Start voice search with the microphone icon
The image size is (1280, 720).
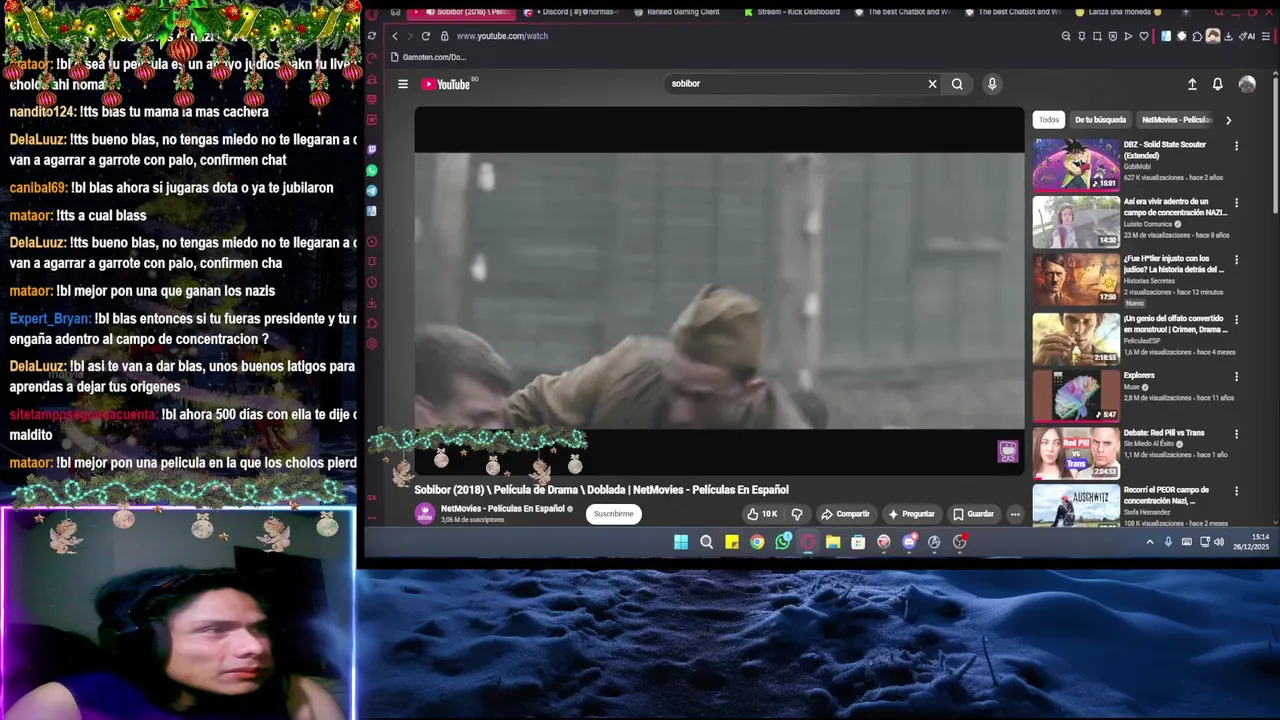992,84
